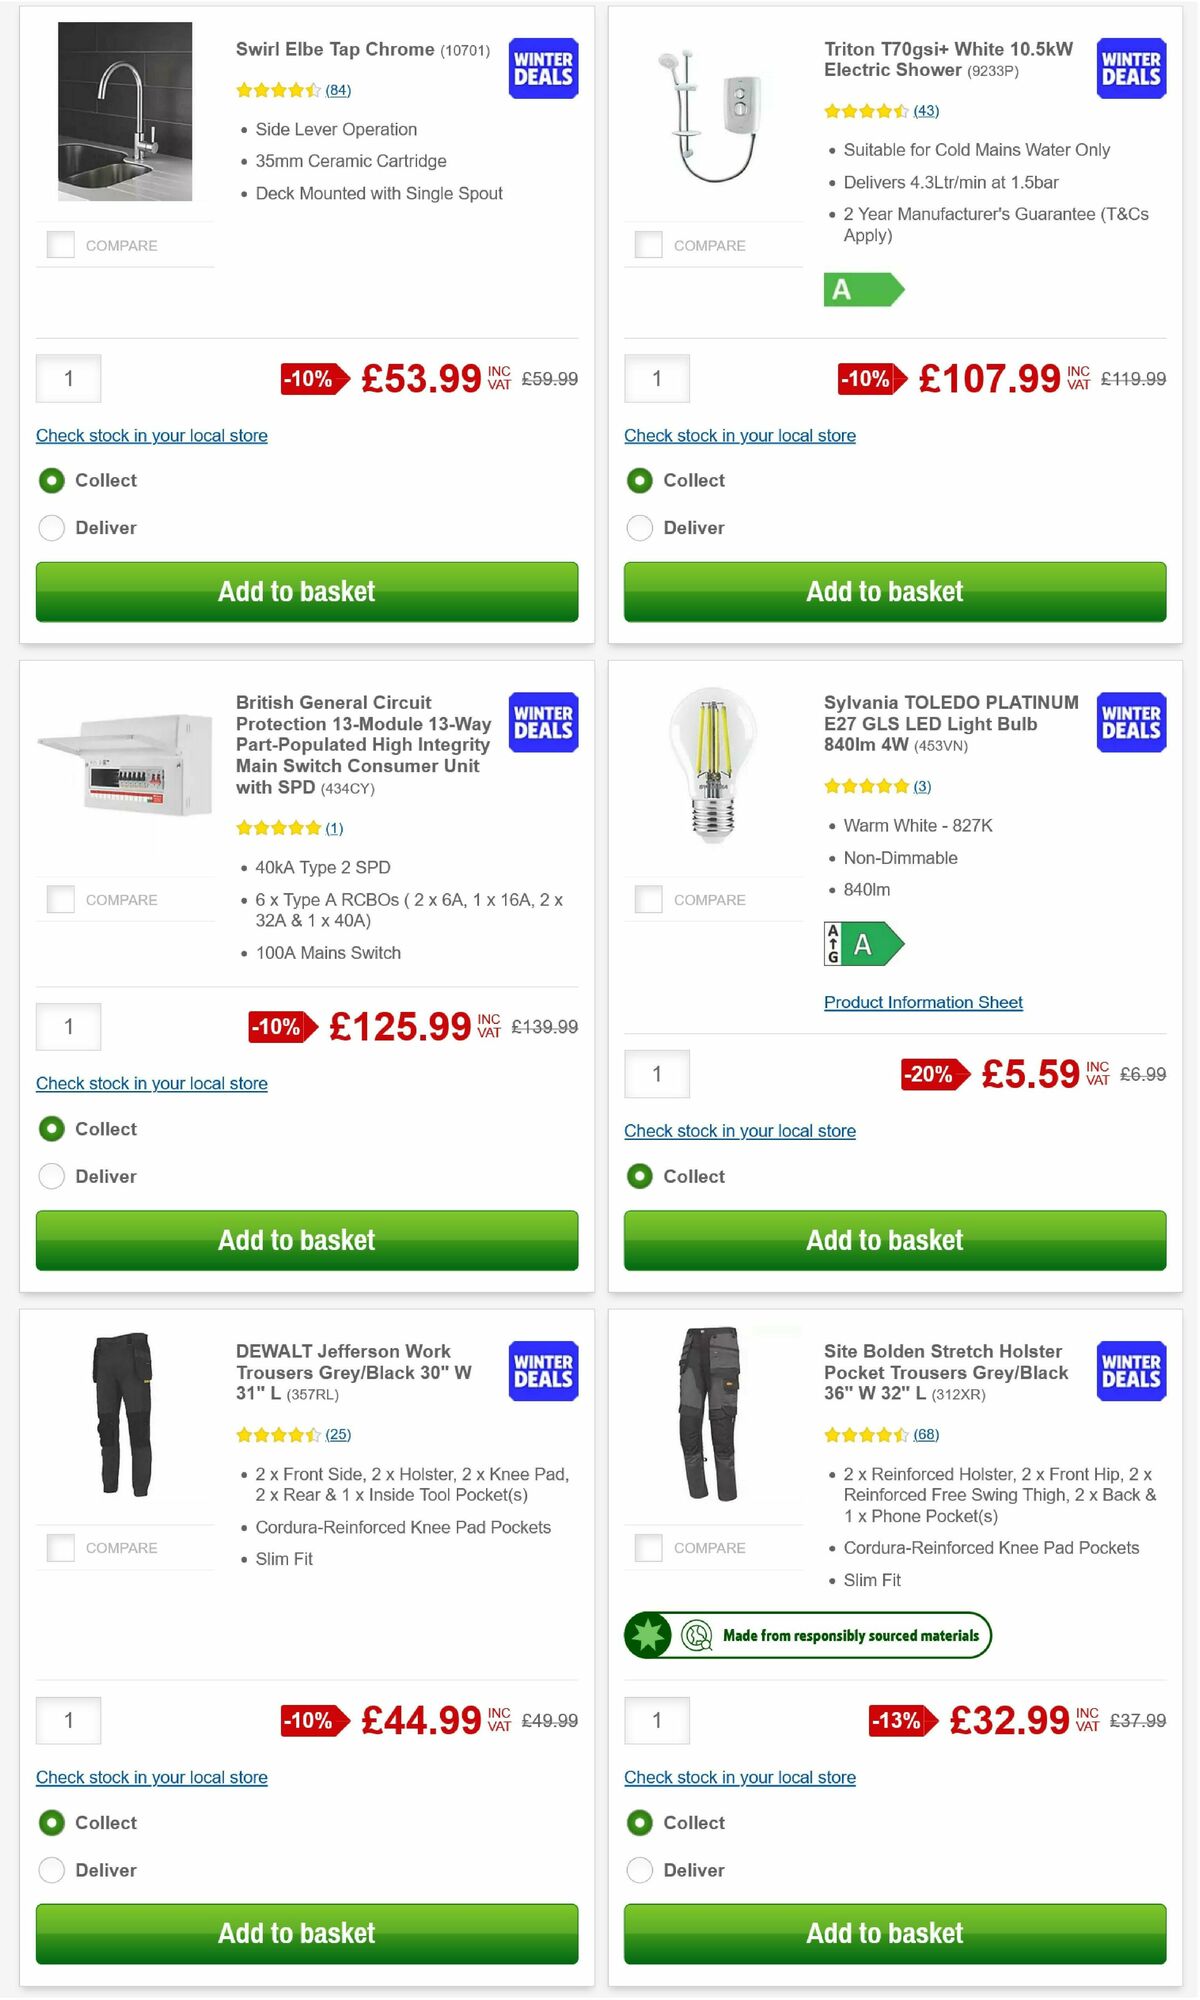Tick Compare on the consumer unit product
This screenshot has height=2000, width=1200.
click(x=61, y=898)
